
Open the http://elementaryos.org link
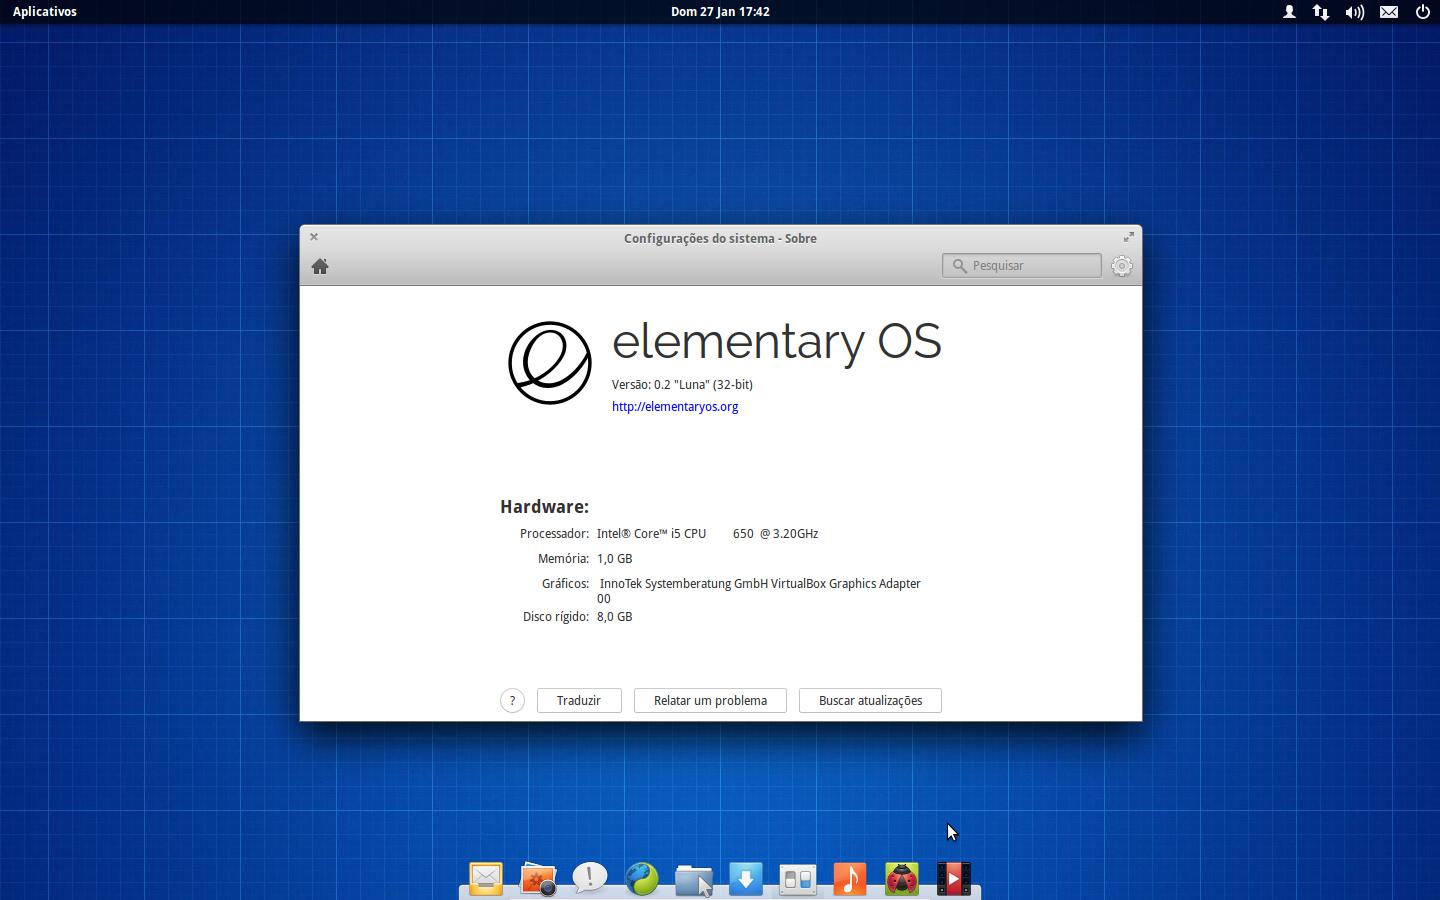(x=675, y=406)
